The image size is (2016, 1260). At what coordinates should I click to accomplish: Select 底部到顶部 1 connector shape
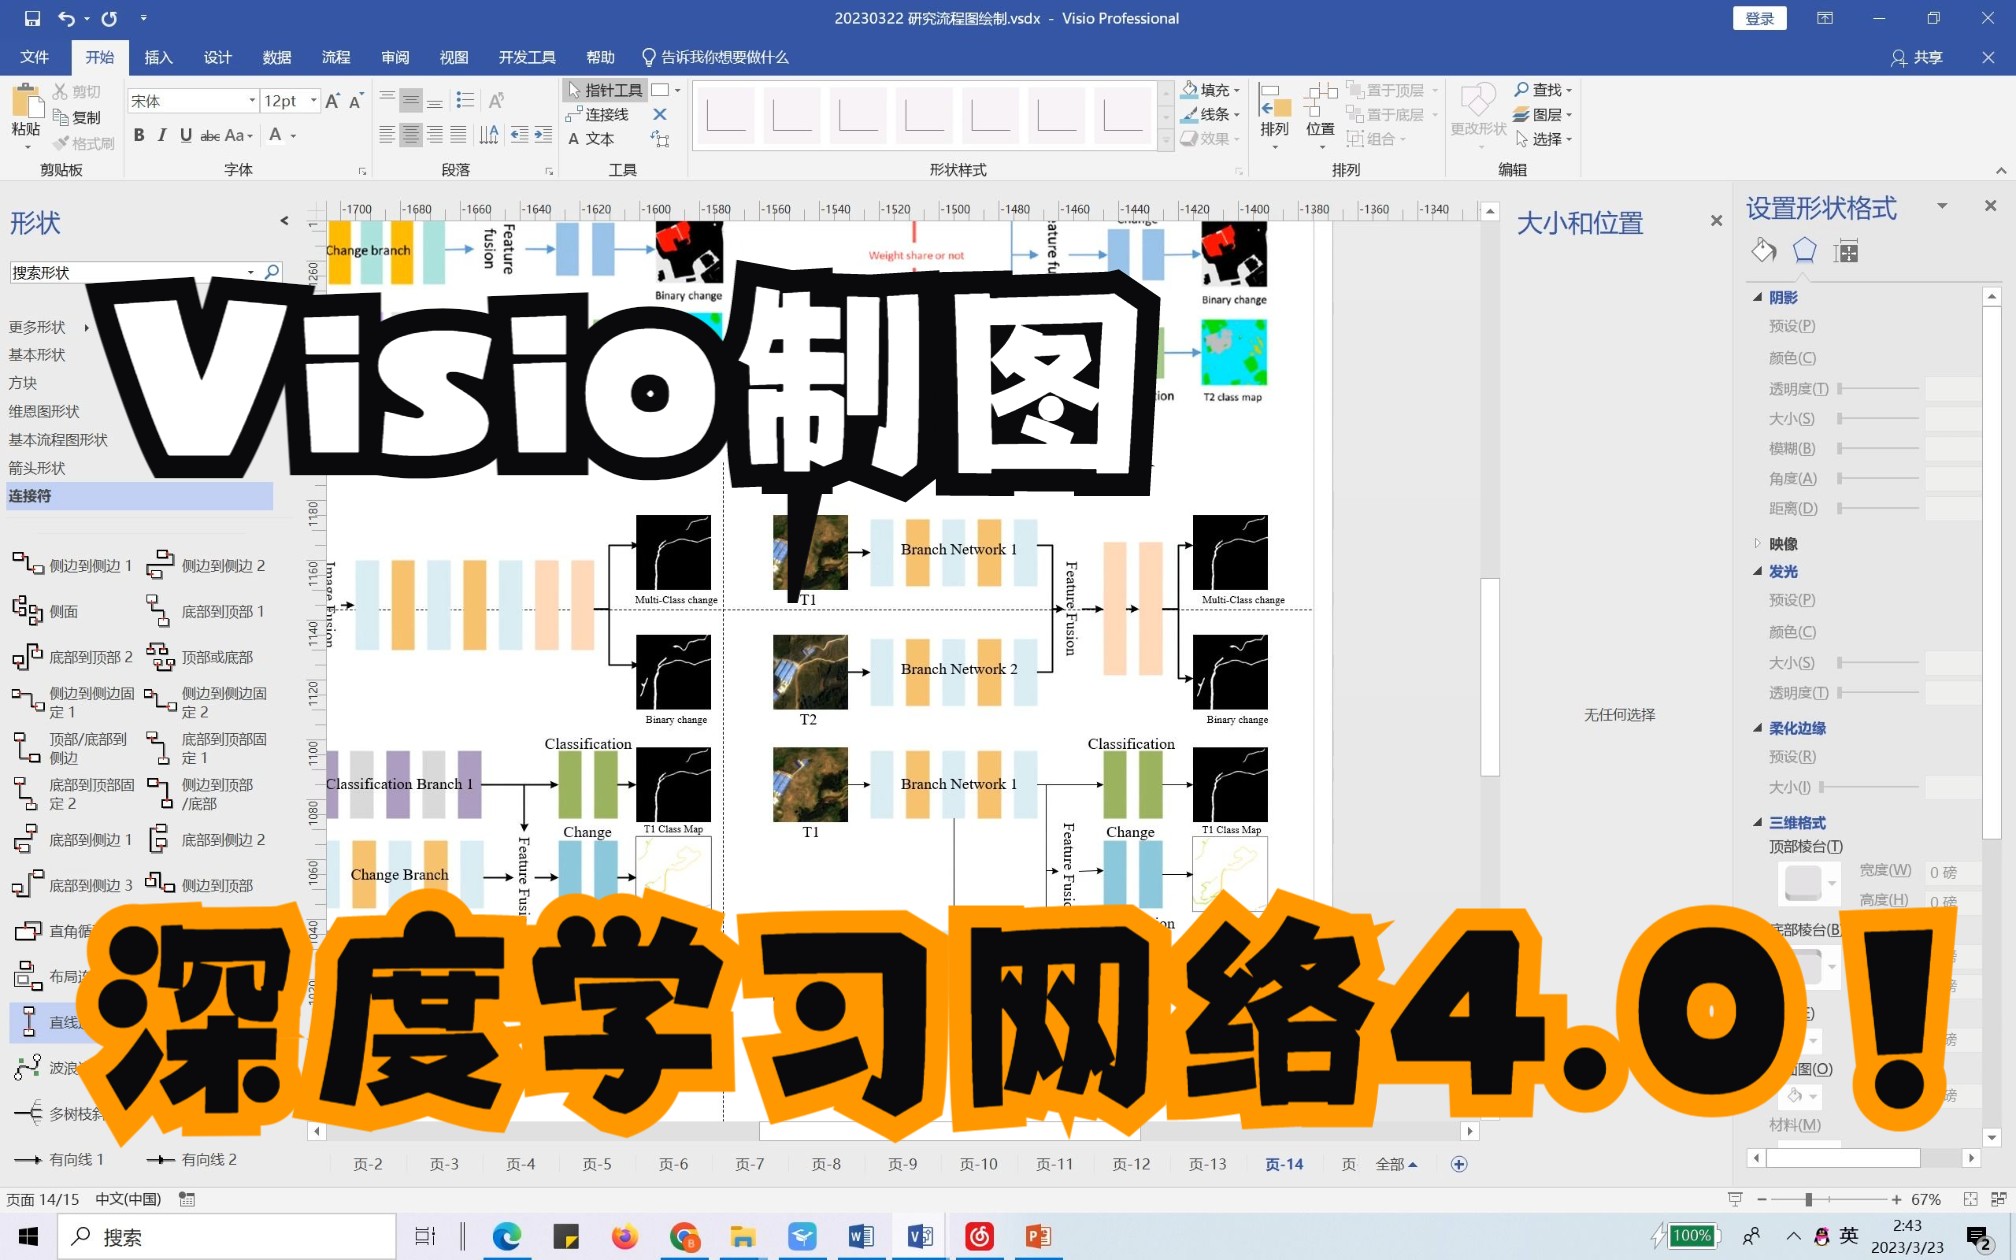tap(207, 611)
